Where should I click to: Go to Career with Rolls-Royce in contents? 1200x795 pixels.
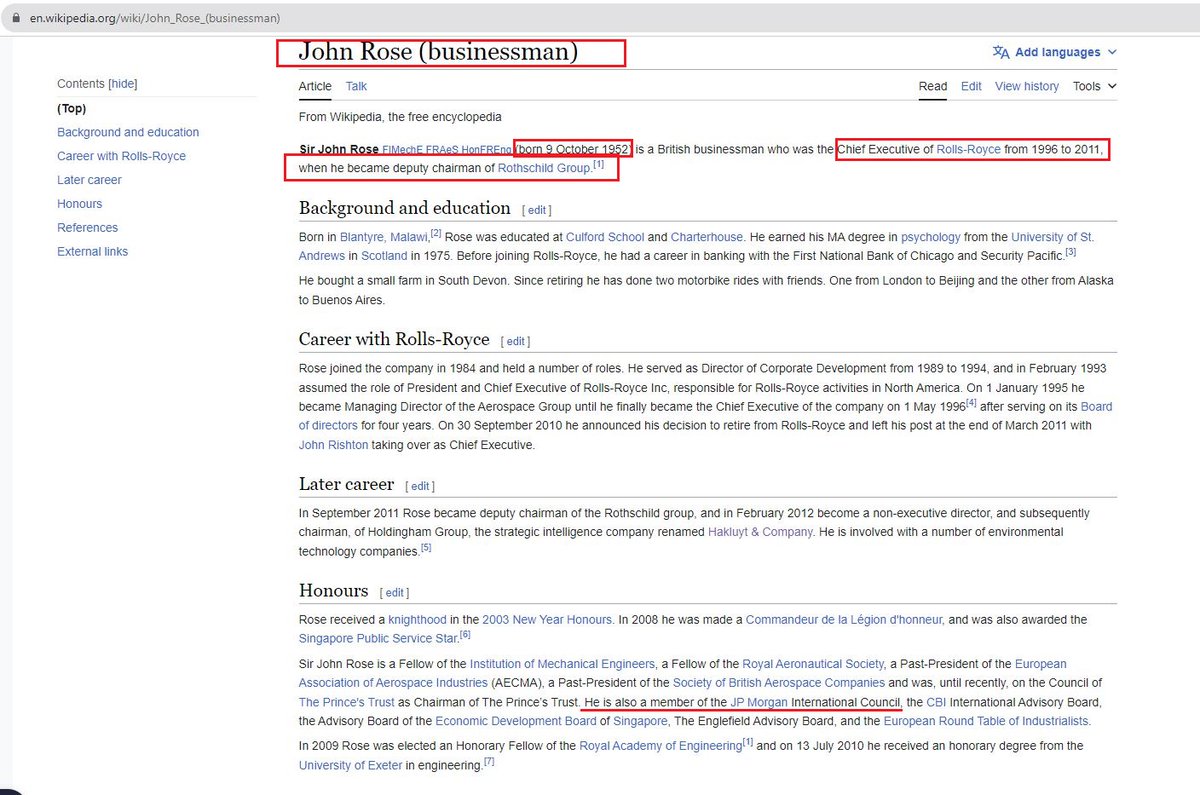121,156
